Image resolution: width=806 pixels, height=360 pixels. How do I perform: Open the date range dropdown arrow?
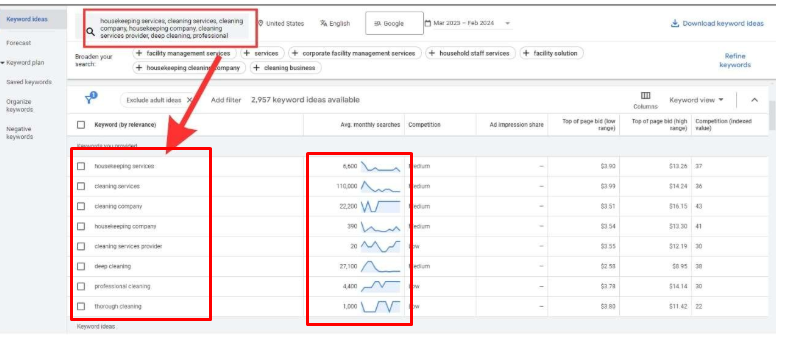pyautogui.click(x=507, y=24)
